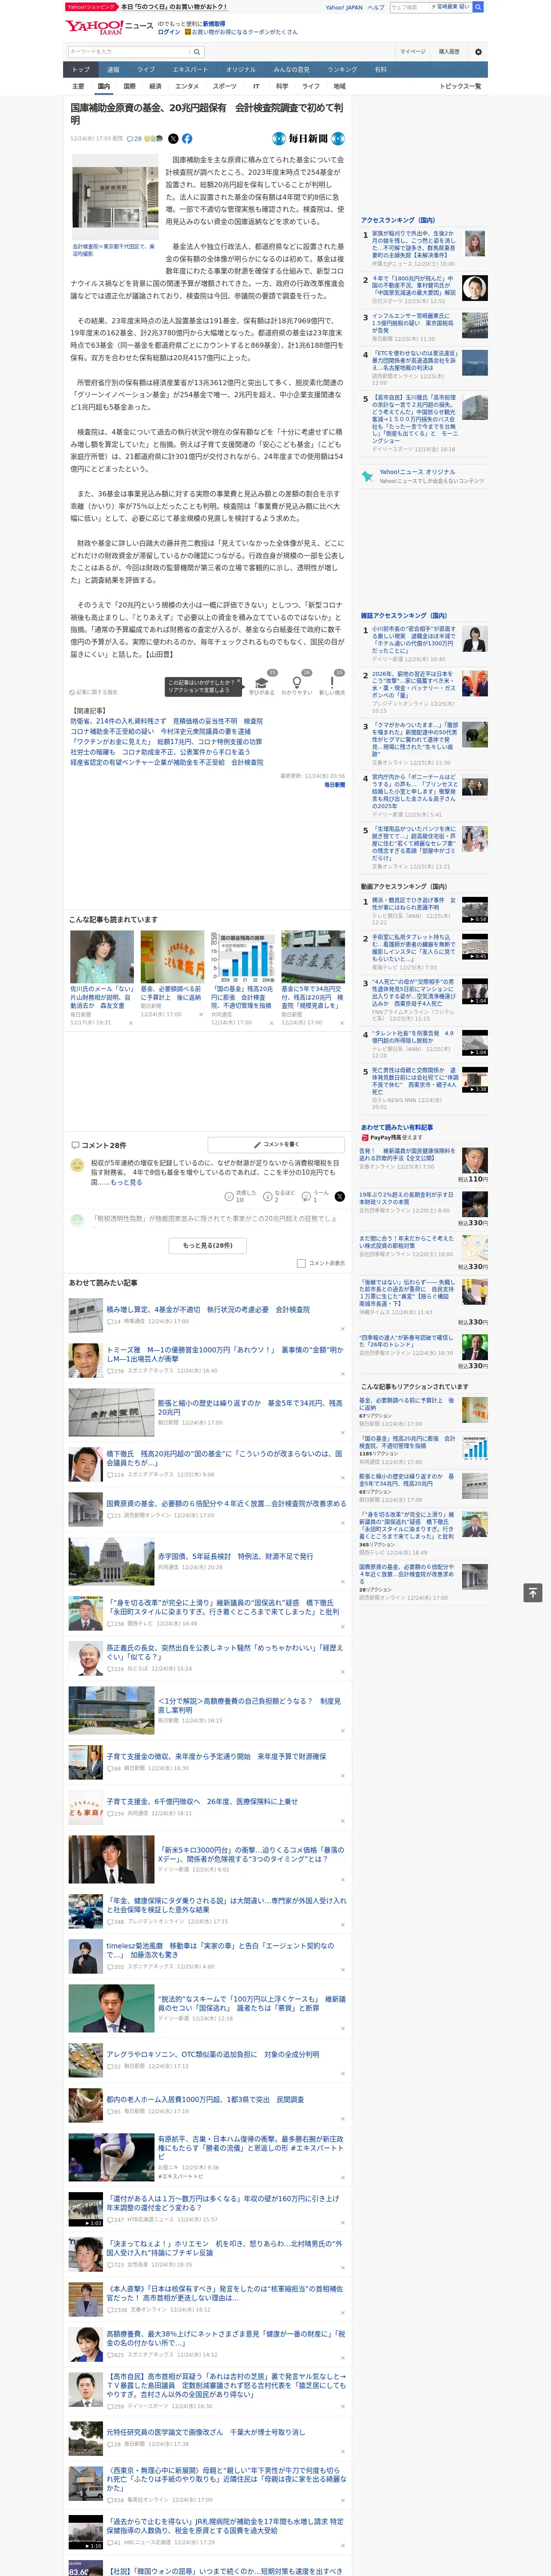The image size is (551, 2576).
Task: Click the Mainichi Shimbun logo near headline
Action: tap(308, 139)
